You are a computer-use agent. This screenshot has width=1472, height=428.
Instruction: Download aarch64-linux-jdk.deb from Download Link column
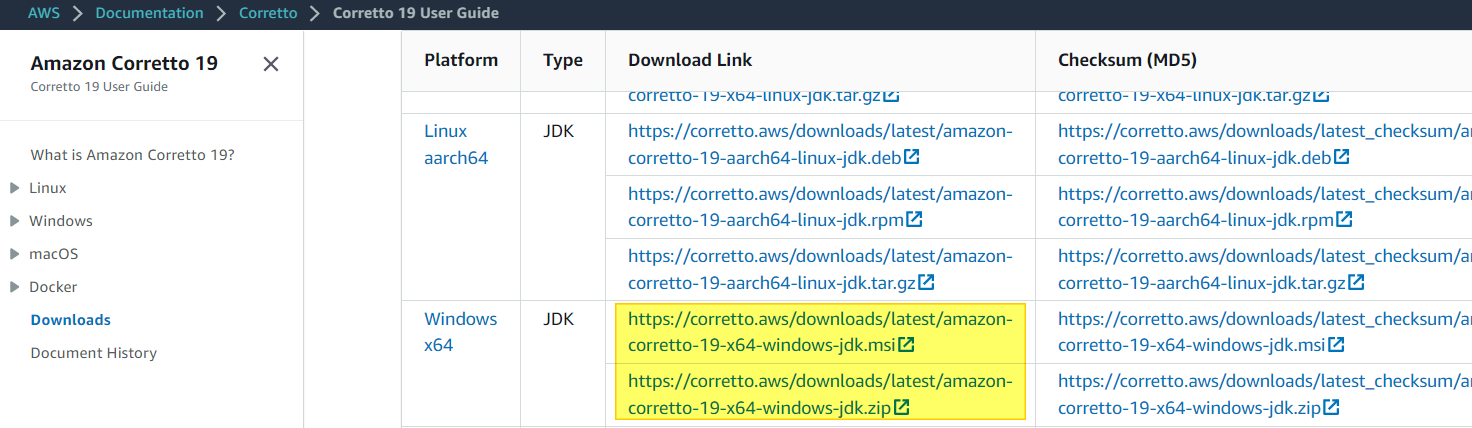(x=820, y=144)
